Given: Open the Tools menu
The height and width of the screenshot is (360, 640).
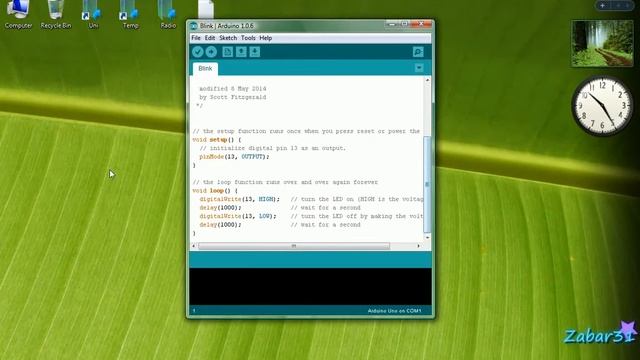Looking at the screenshot, I should point(248,38).
